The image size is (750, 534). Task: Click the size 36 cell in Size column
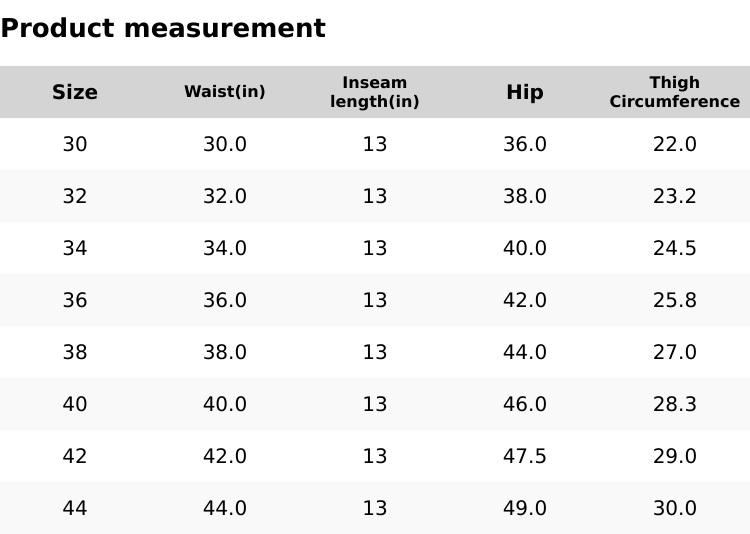(x=75, y=300)
